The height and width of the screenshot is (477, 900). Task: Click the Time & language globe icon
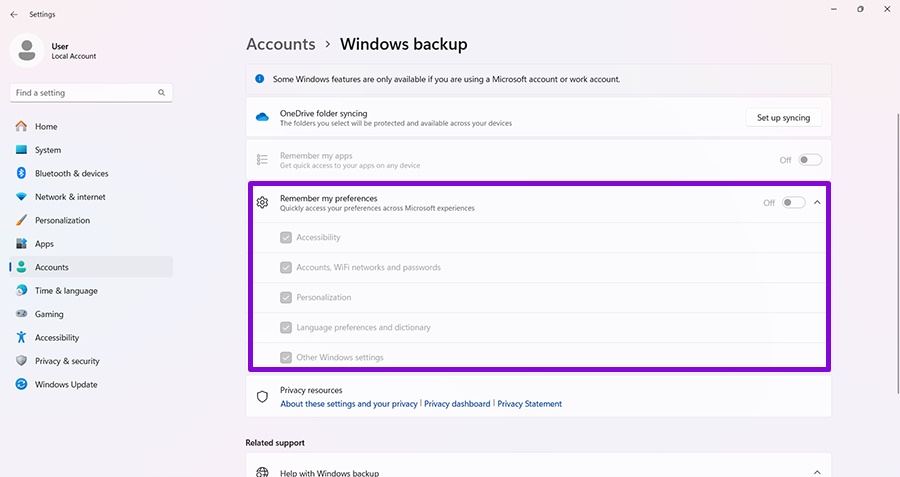[x=21, y=290]
